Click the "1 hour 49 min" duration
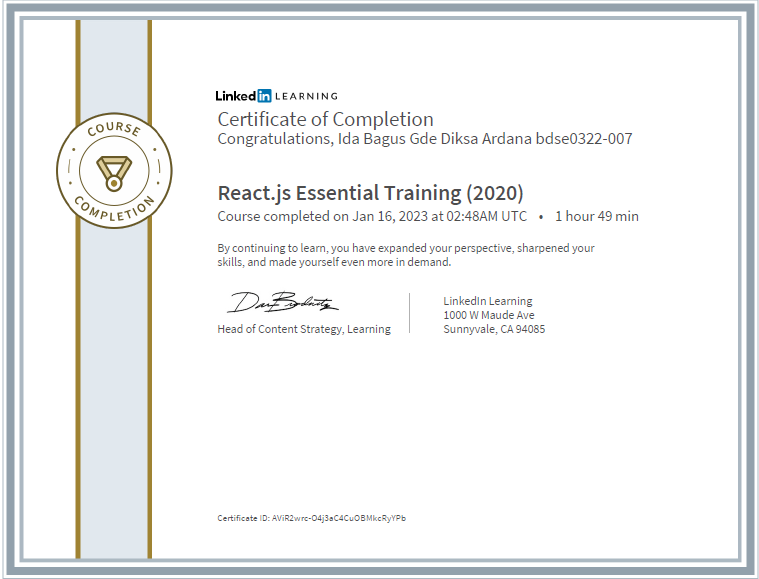 597,216
